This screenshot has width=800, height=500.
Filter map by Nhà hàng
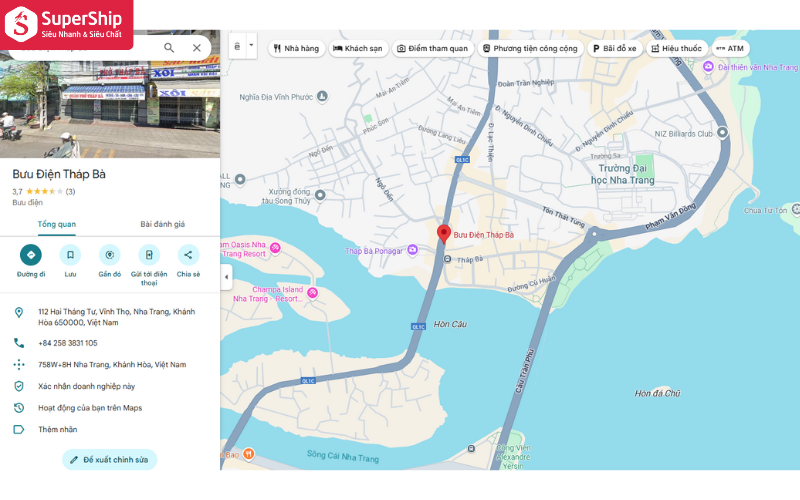click(296, 48)
